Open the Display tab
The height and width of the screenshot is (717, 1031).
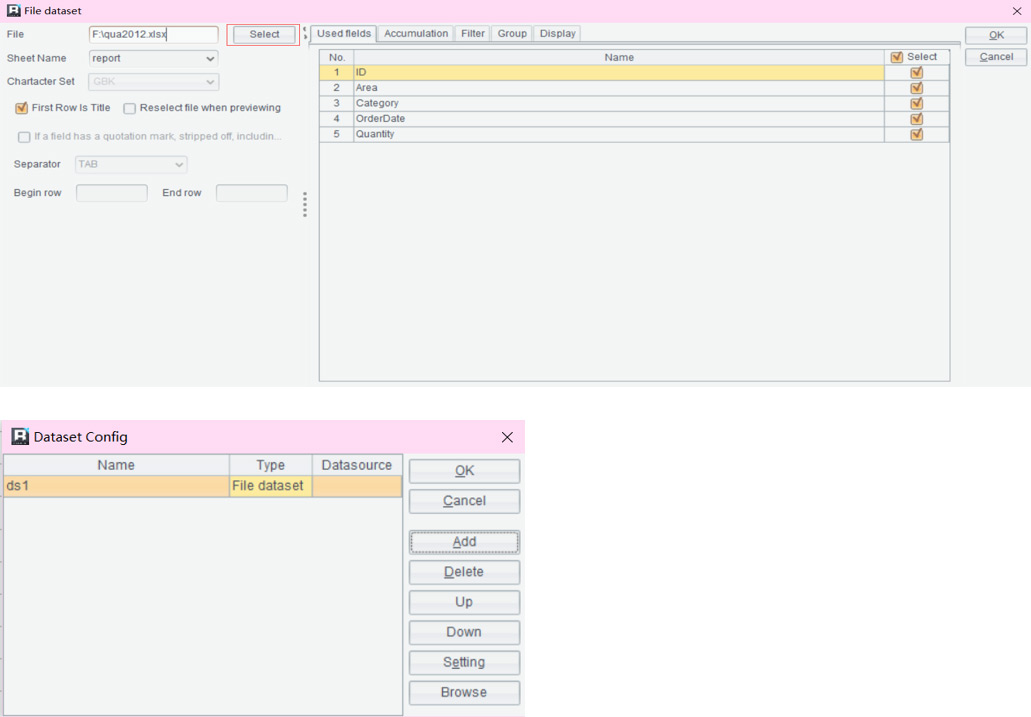point(558,34)
